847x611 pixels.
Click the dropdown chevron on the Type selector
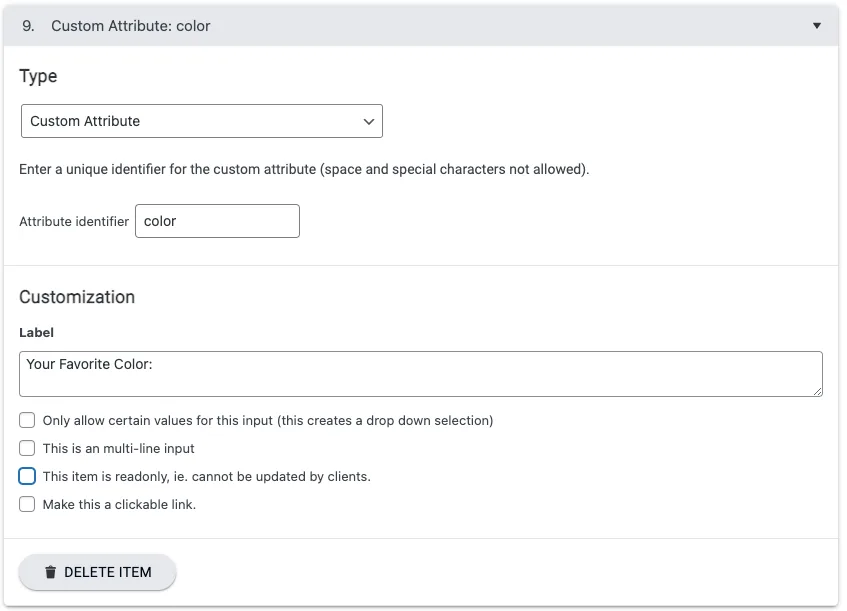click(x=370, y=121)
